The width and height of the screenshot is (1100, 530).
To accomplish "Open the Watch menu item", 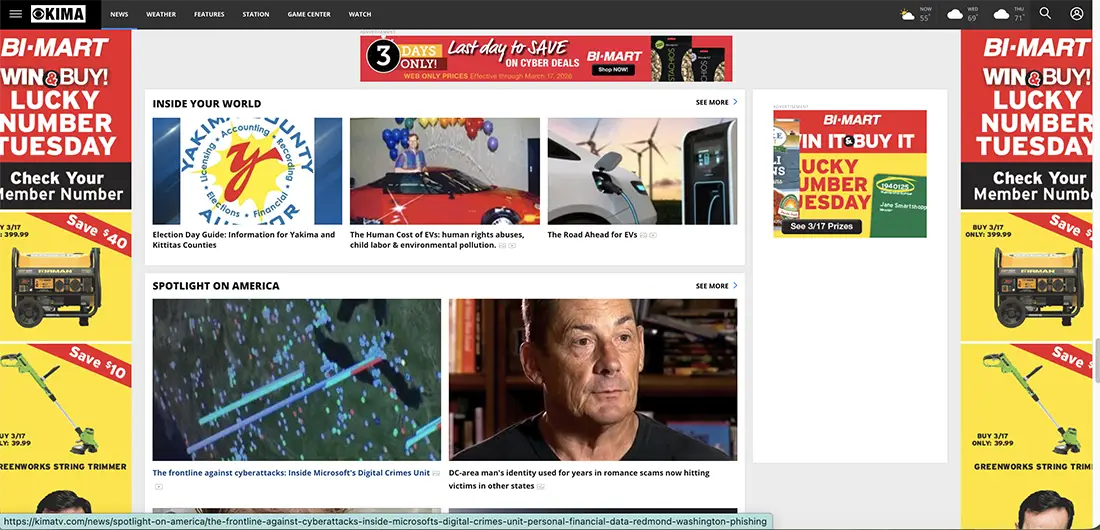I will (x=360, y=14).
